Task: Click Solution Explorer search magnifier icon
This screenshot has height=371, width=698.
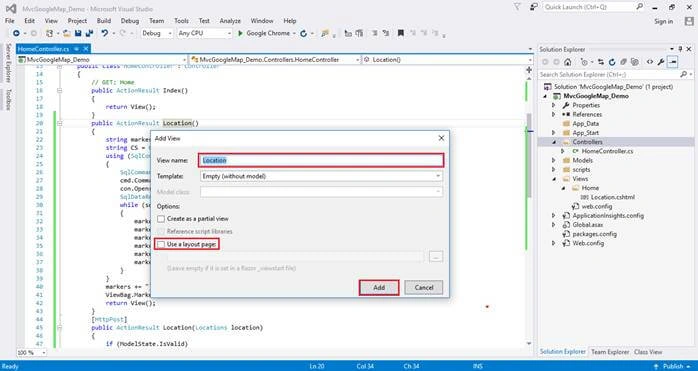Action: pos(684,74)
